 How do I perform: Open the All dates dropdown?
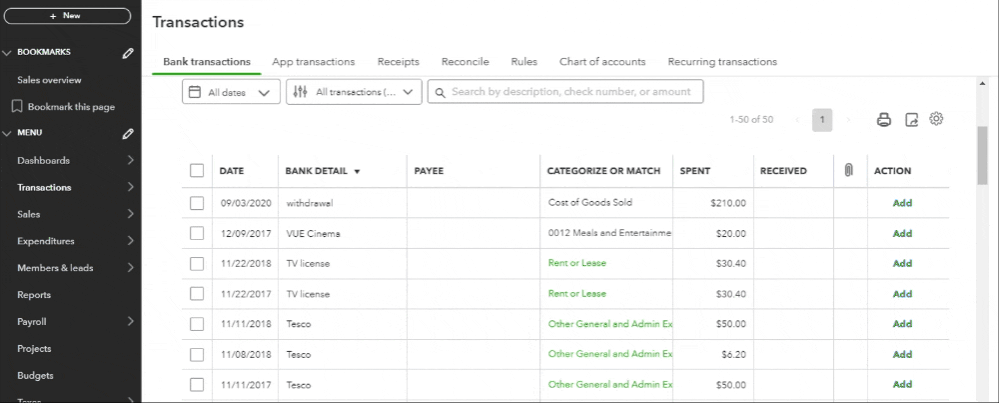[231, 92]
